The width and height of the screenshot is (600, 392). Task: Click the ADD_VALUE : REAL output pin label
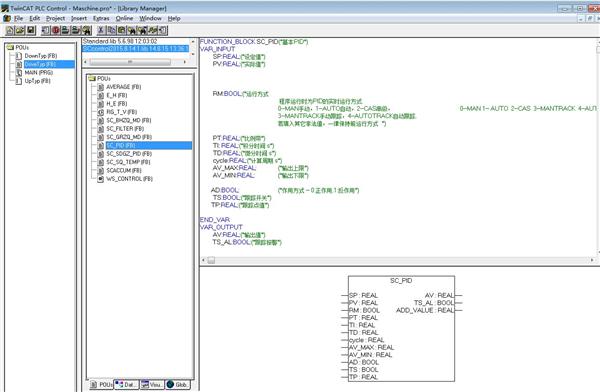click(425, 310)
